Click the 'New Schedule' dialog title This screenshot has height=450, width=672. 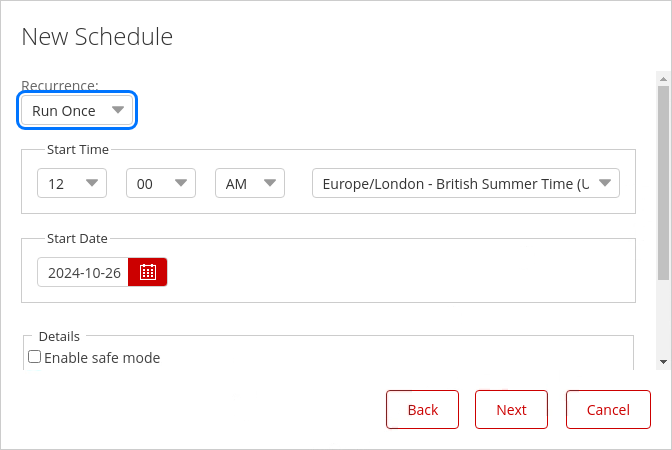click(97, 37)
